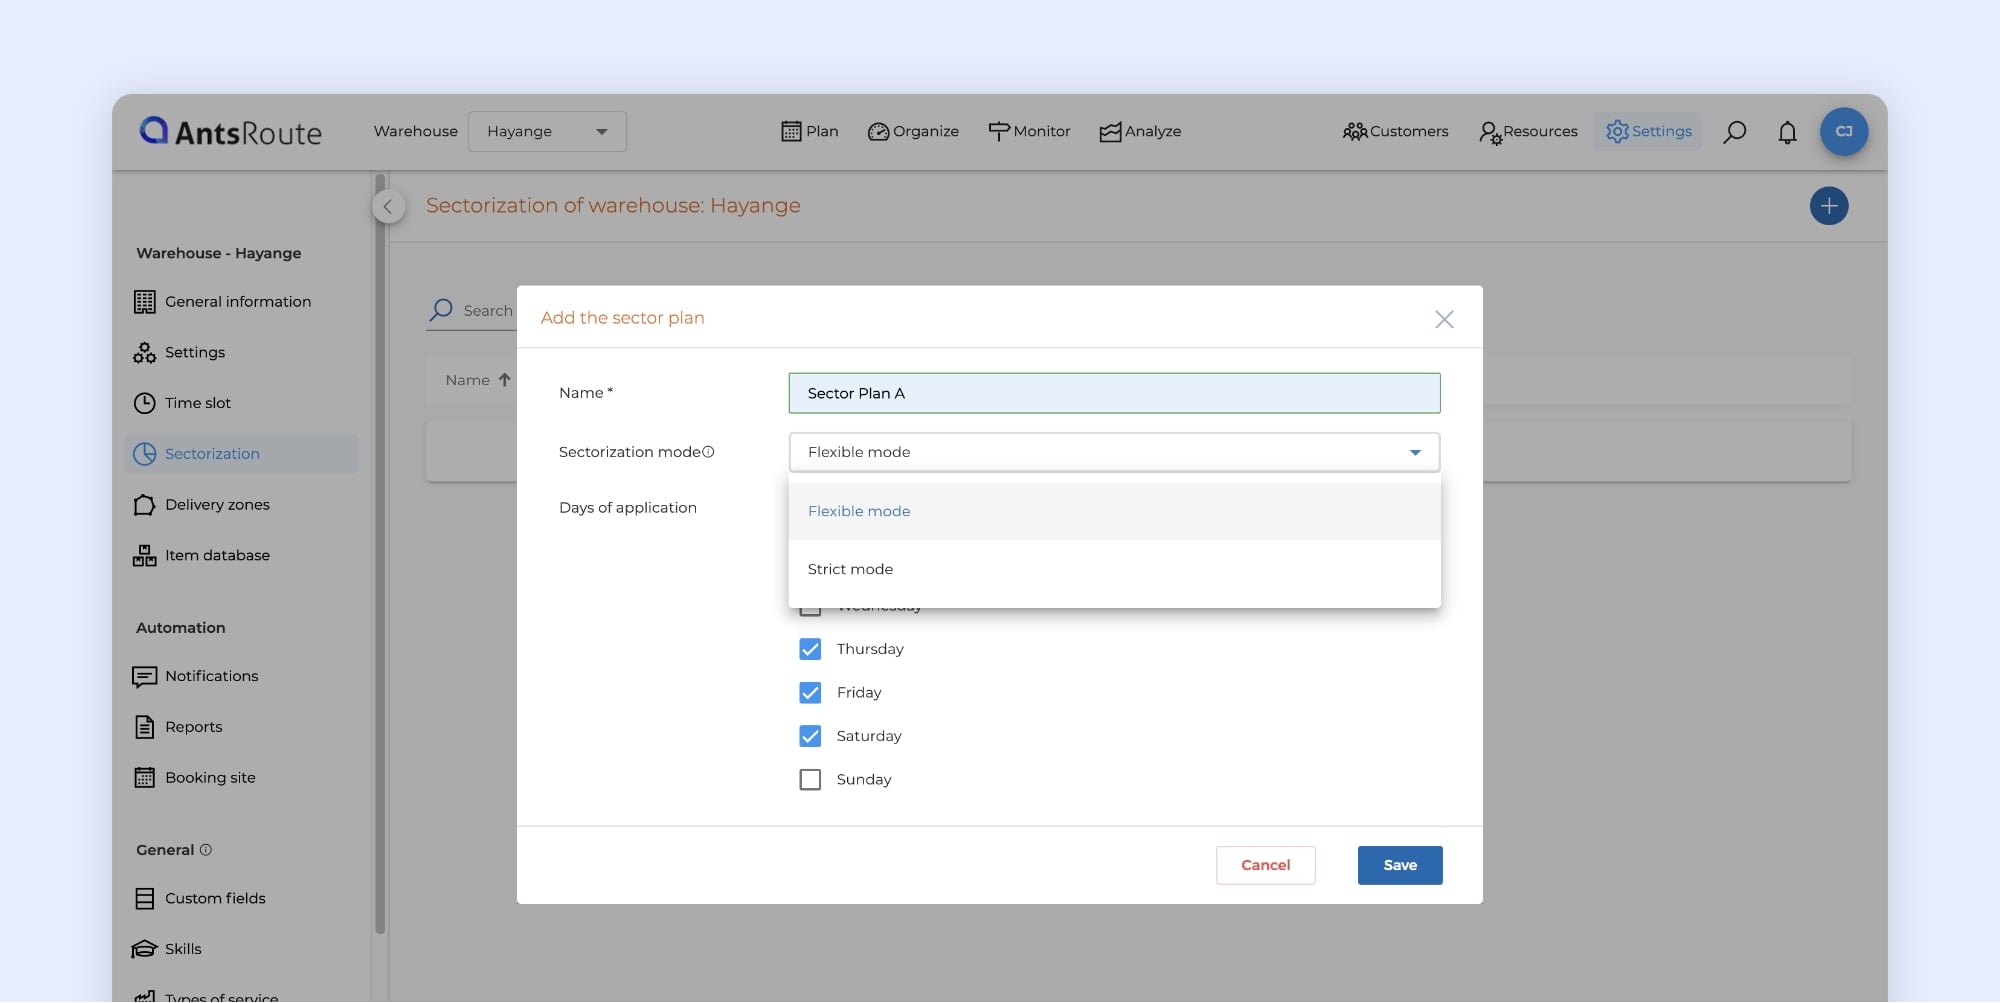The width and height of the screenshot is (2000, 1003).
Task: Collapse the sidebar with the arrow button
Action: [x=388, y=207]
